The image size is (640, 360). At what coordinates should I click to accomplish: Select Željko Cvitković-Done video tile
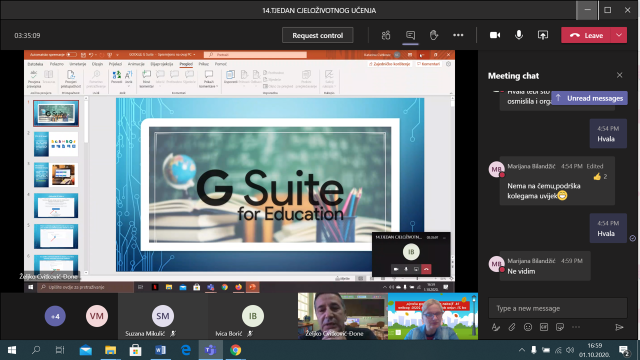(342, 316)
